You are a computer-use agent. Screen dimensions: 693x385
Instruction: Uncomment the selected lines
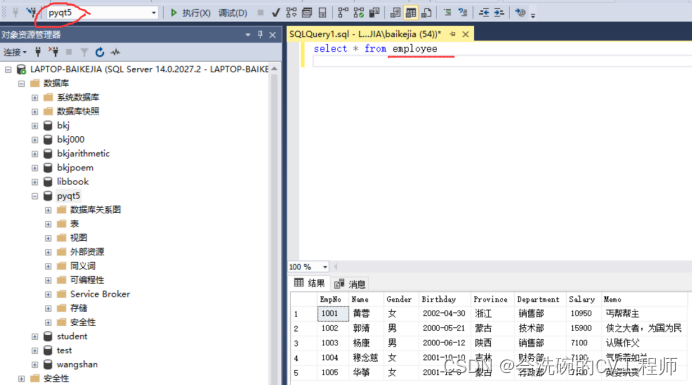click(x=463, y=12)
